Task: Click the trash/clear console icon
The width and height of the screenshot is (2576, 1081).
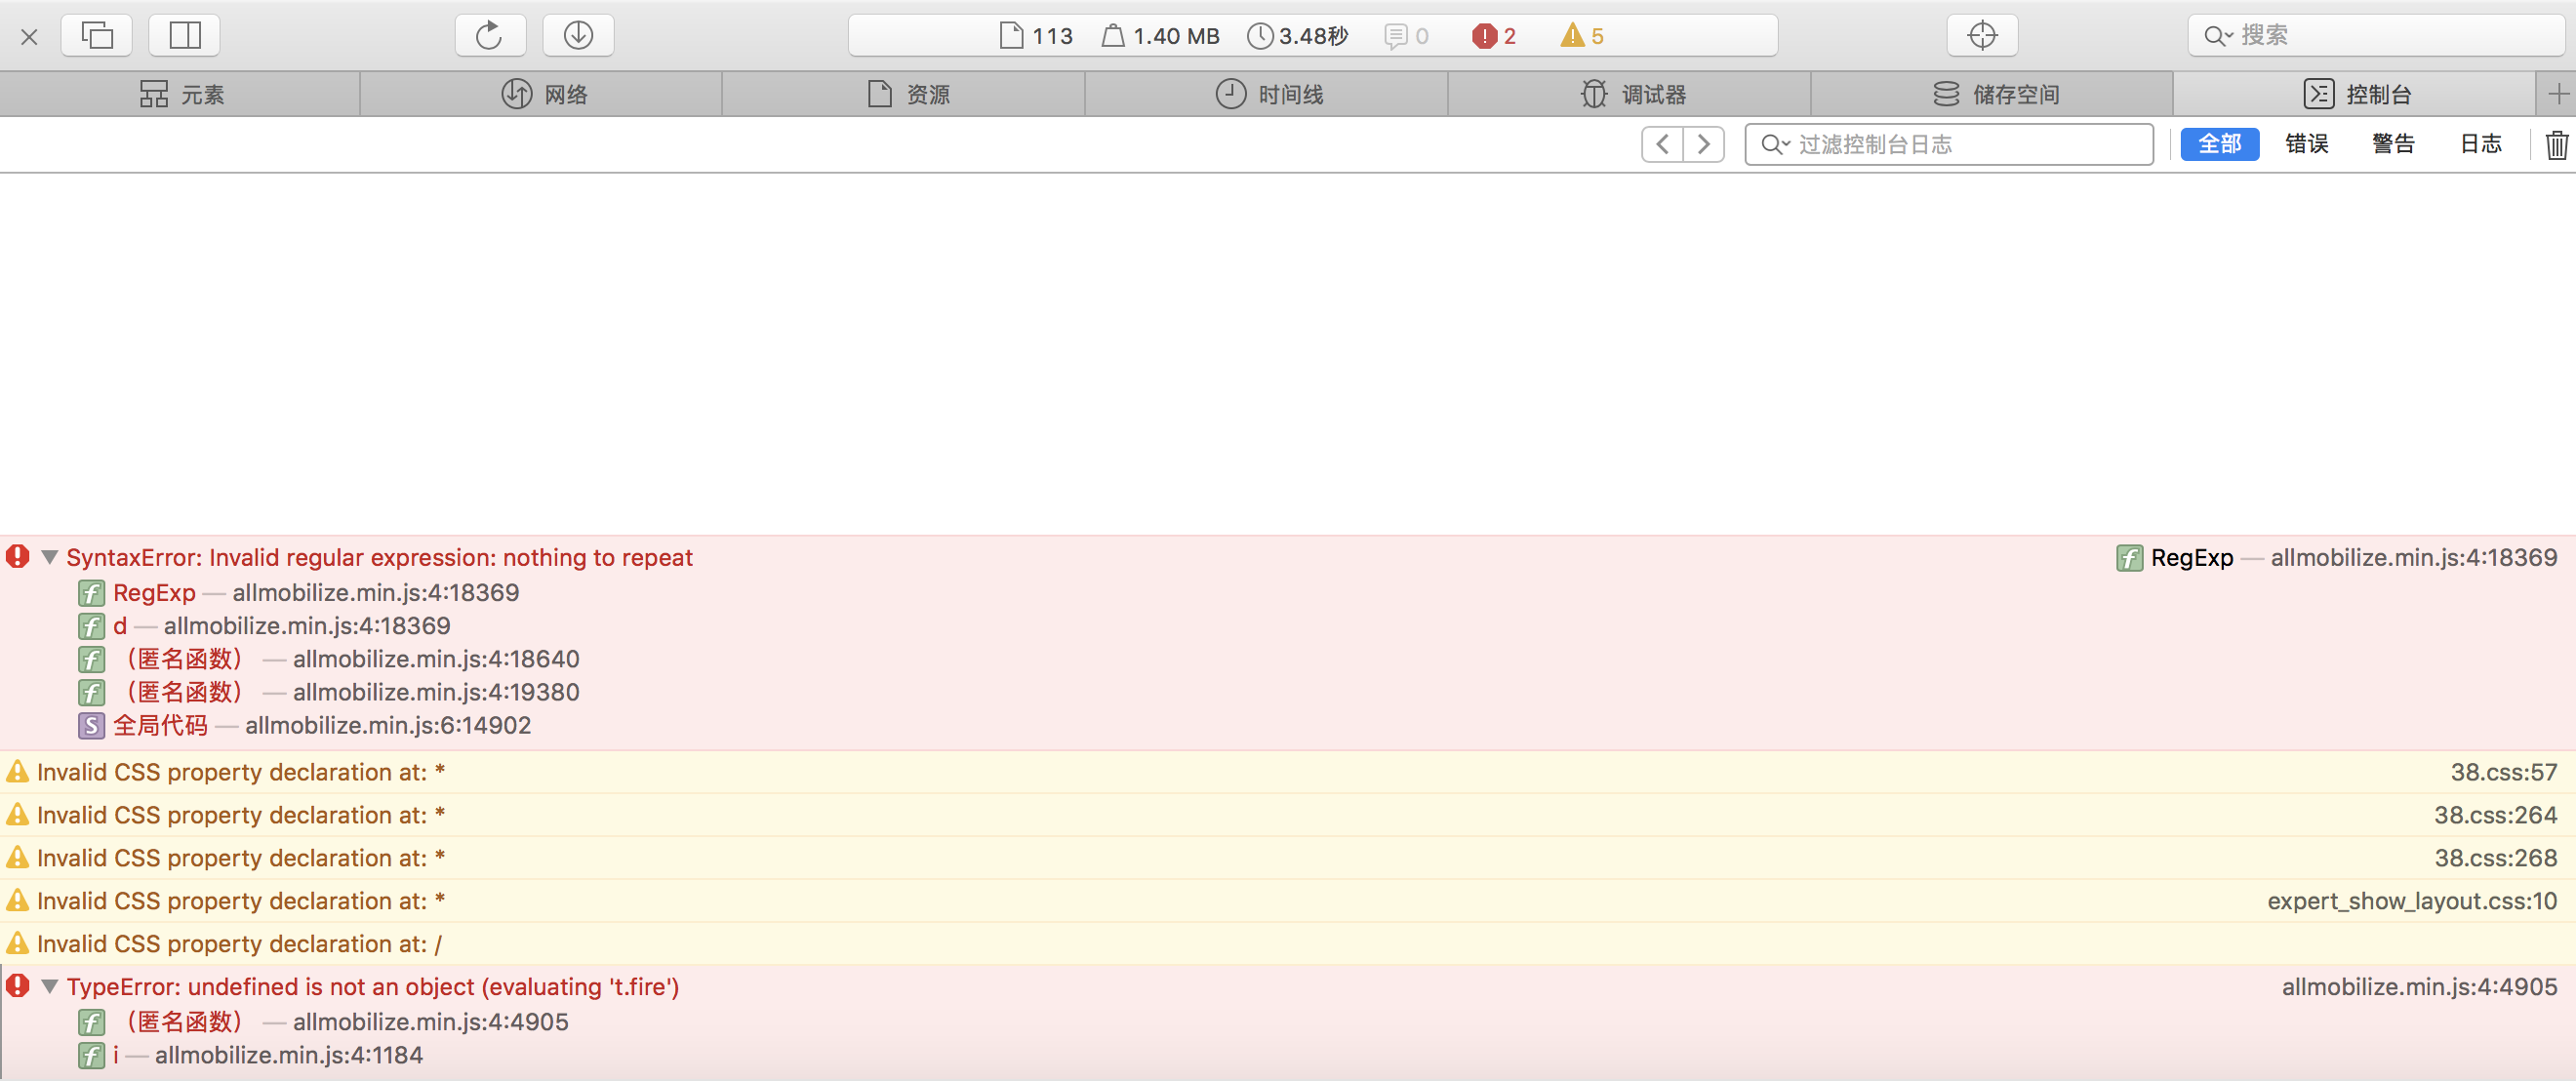Action: pyautogui.click(x=2550, y=146)
